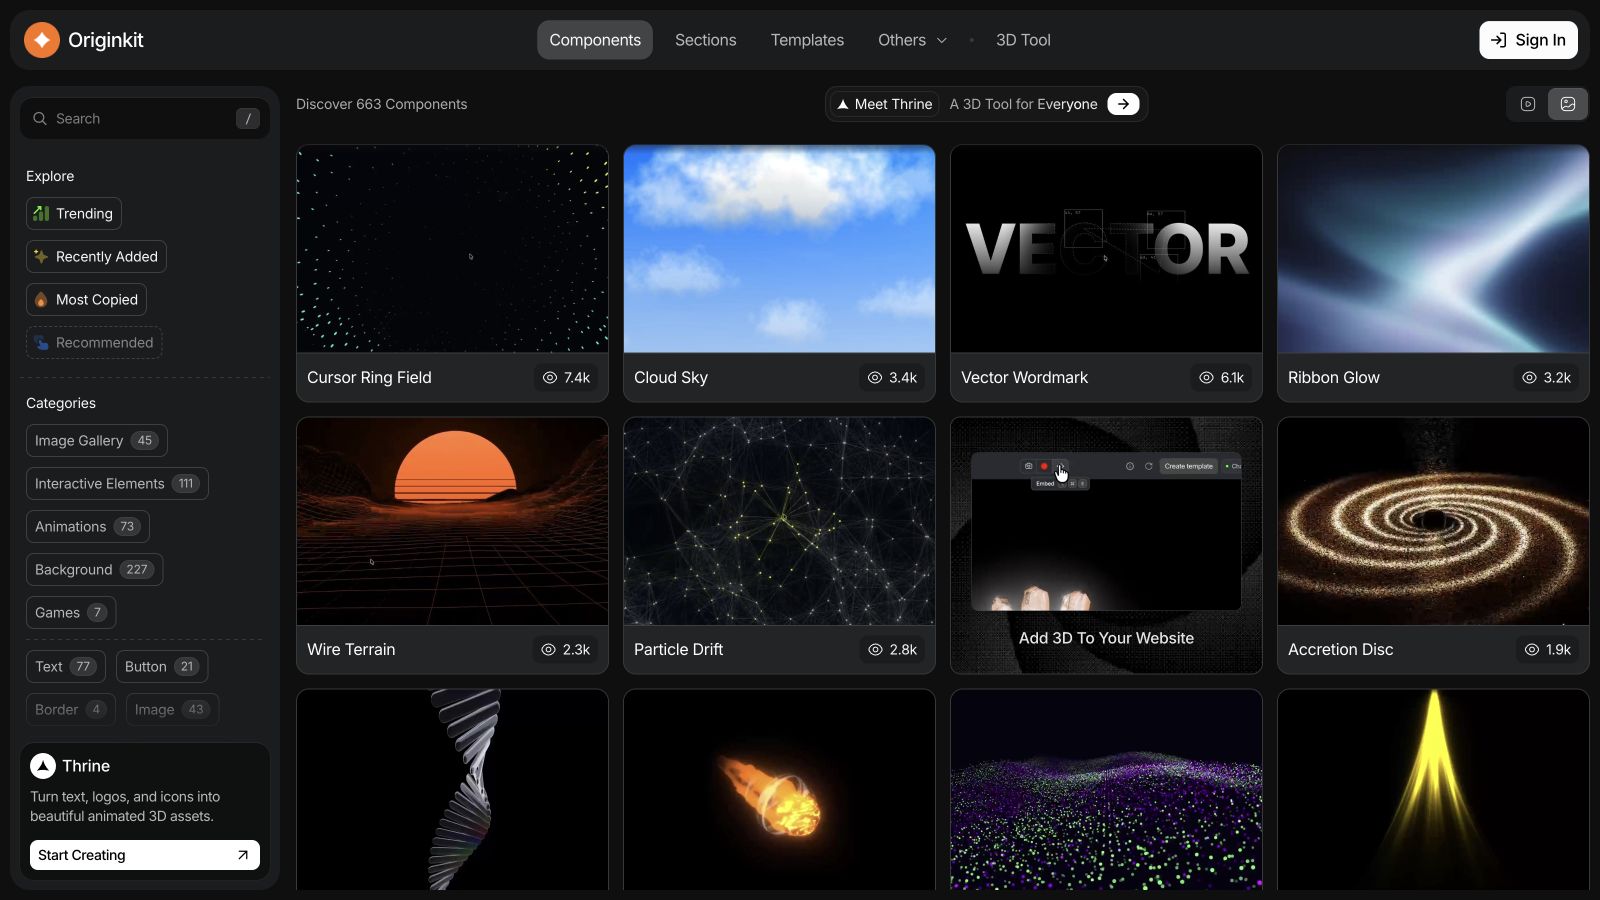Screen dimensions: 1600x900
Task: Filter by Animations category
Action: pyautogui.click(x=88, y=526)
